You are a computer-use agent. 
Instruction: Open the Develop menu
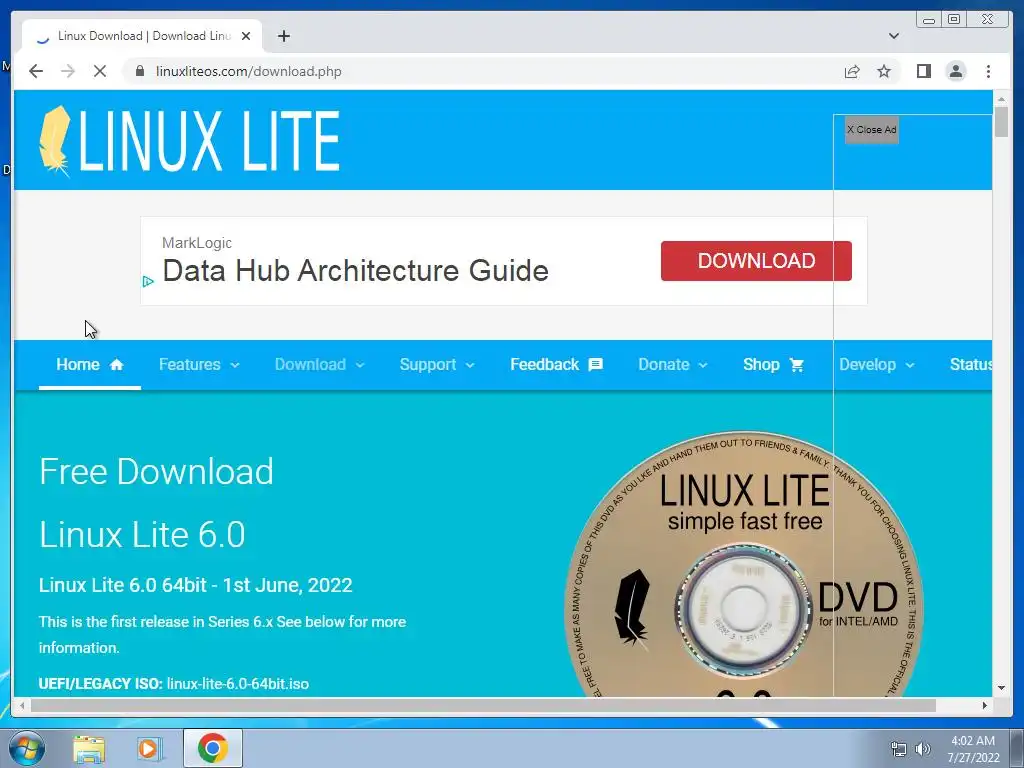tap(876, 364)
